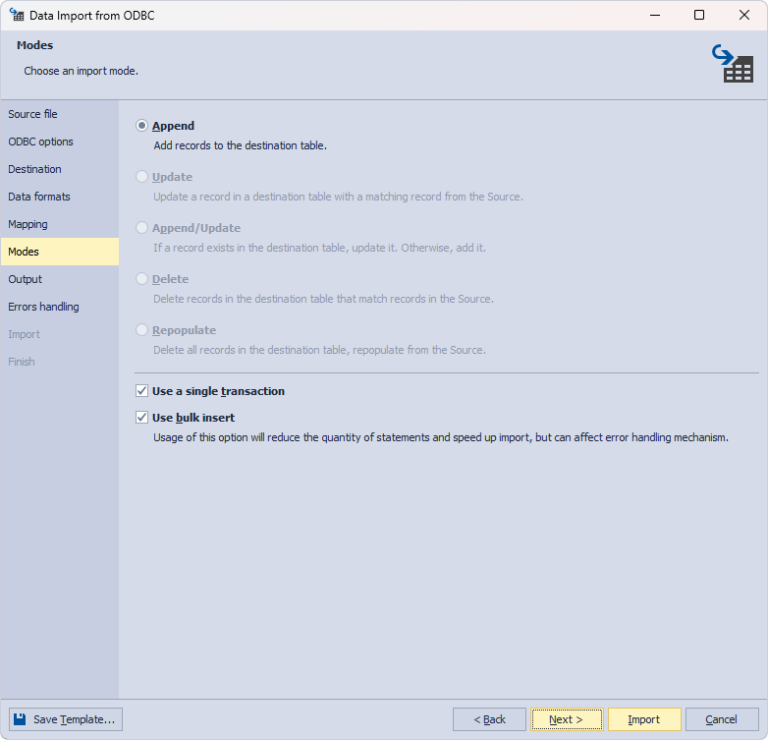
Task: Maximize the Data Import window
Action: click(x=699, y=15)
